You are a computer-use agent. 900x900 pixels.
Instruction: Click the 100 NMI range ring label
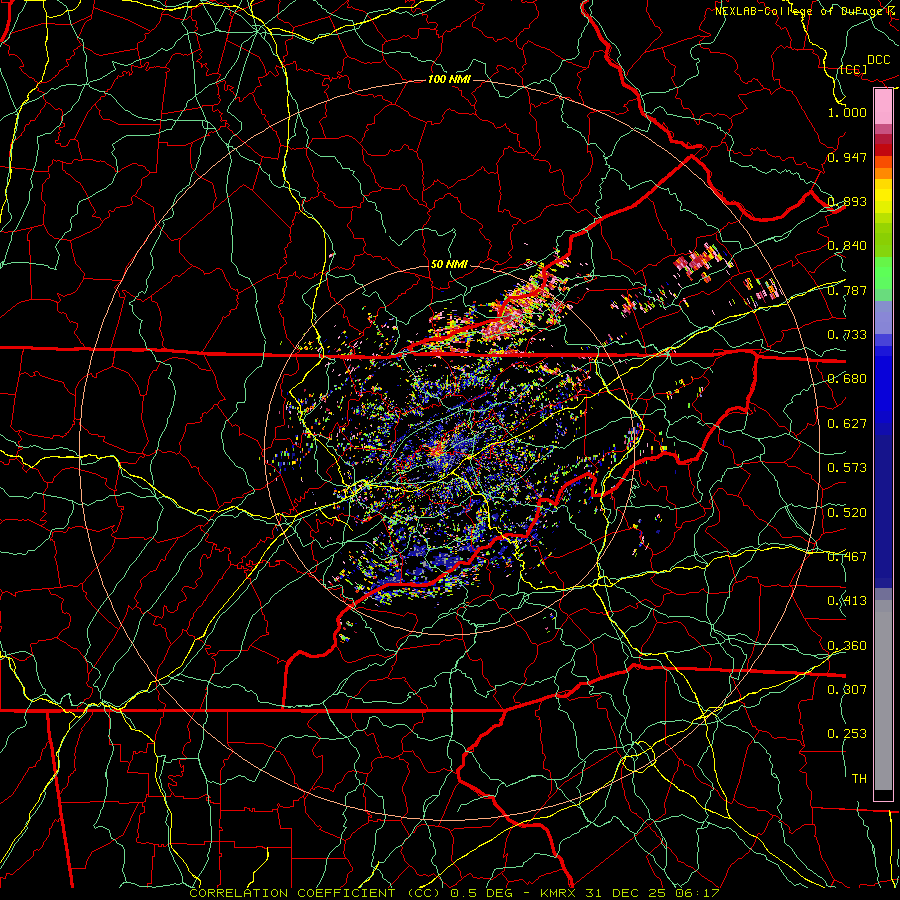[x=449, y=79]
